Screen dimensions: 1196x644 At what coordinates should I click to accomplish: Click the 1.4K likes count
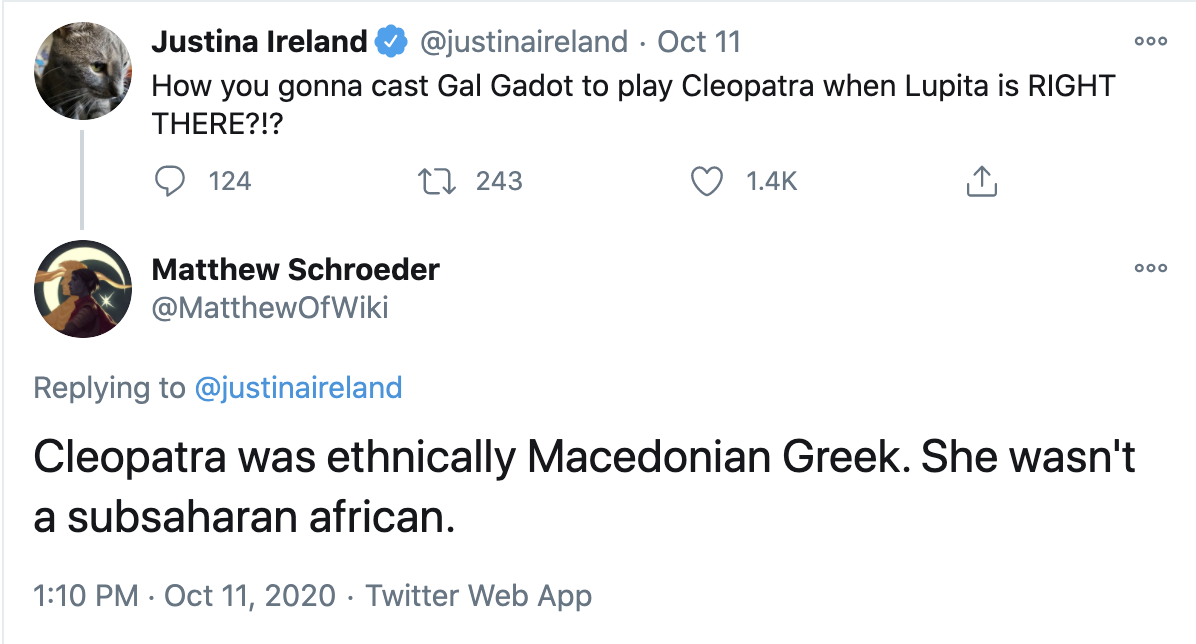[771, 181]
